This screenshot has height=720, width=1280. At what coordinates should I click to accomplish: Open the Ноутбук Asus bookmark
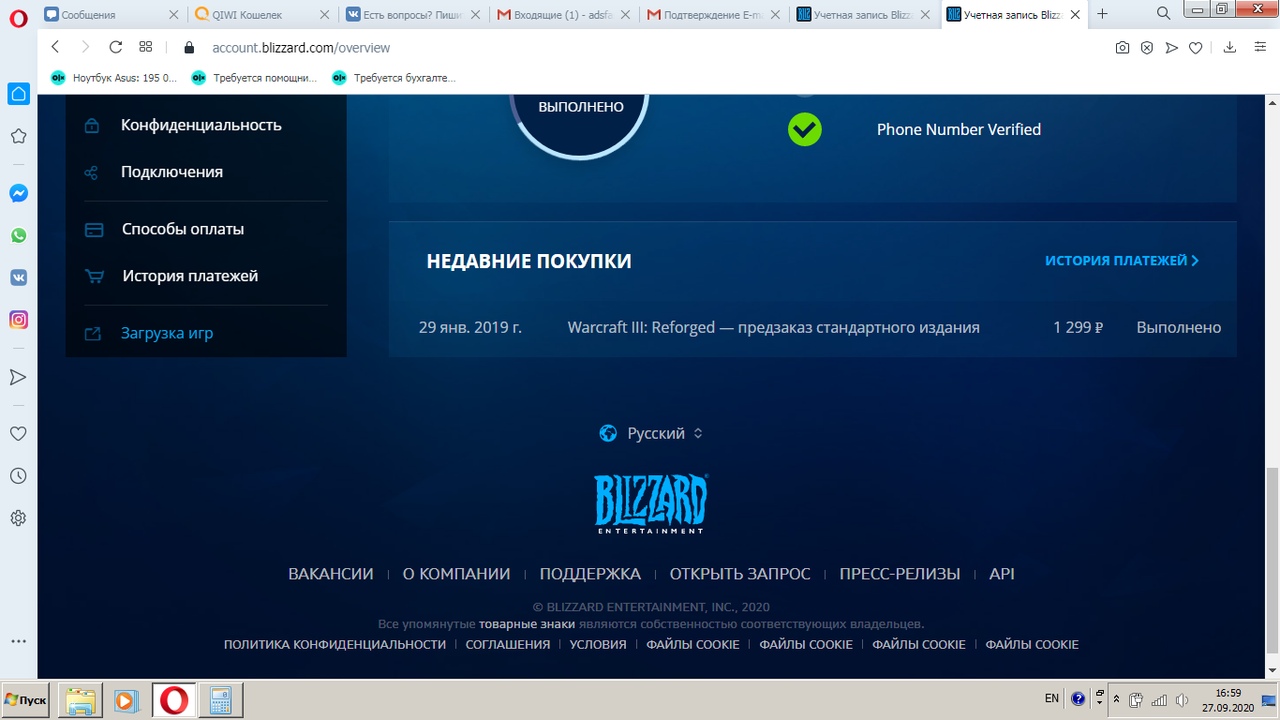(113, 77)
